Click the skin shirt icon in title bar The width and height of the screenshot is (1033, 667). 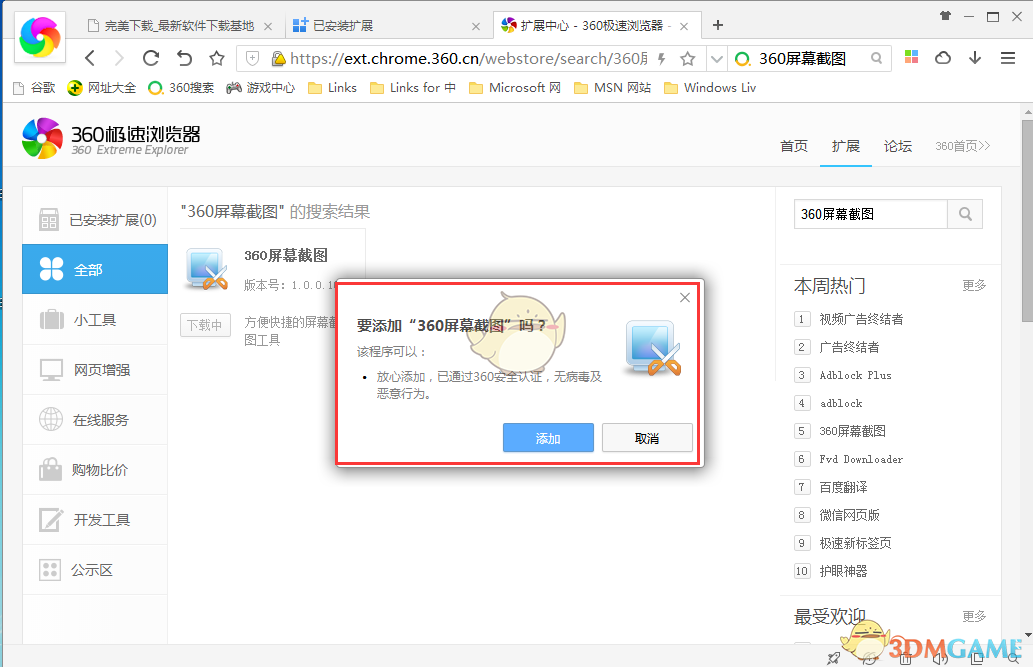(x=945, y=16)
